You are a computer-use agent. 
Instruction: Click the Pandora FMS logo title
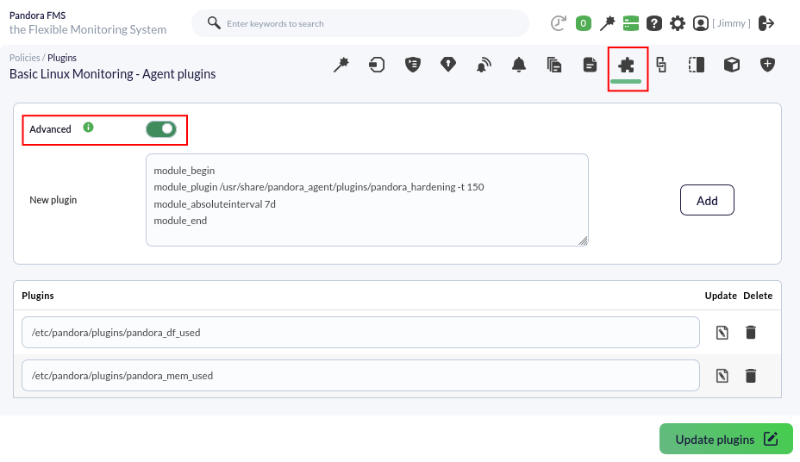coord(37,15)
